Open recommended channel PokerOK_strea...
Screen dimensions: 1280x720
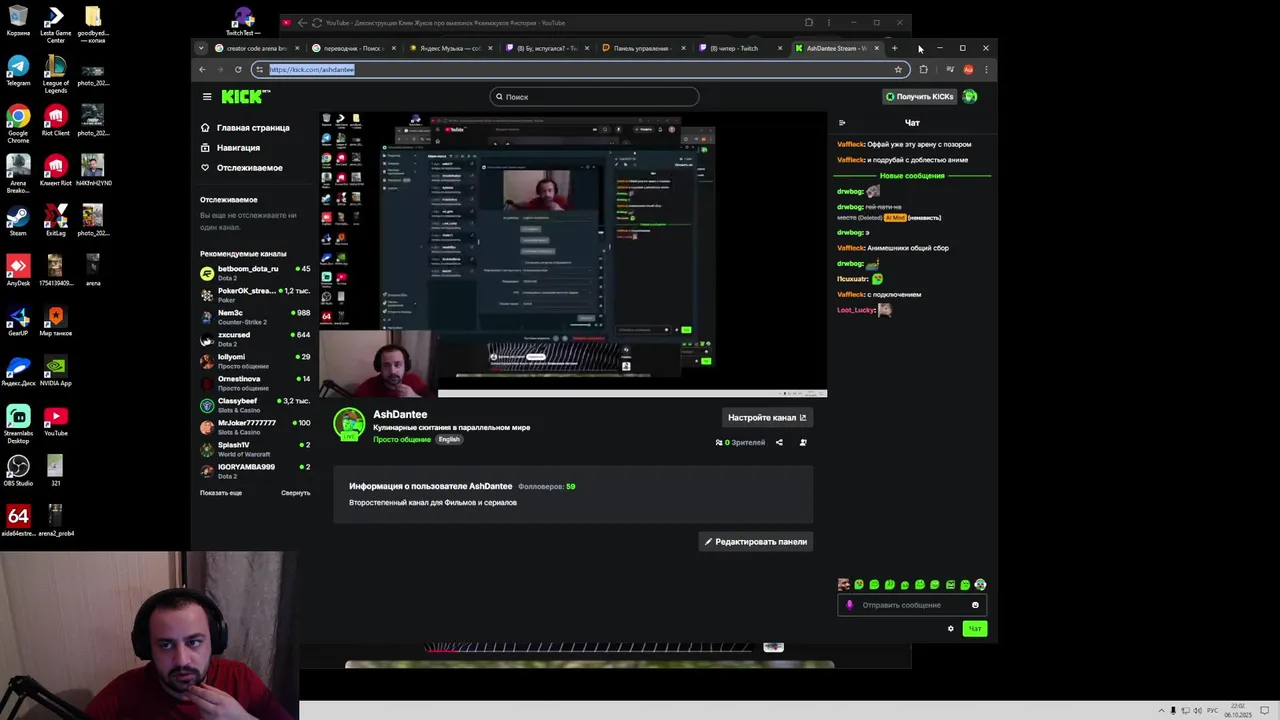255,295
